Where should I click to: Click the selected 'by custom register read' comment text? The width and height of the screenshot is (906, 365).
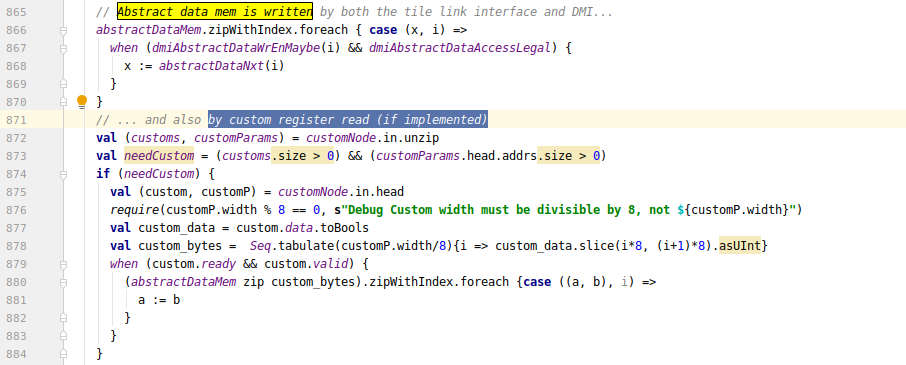tap(348, 120)
